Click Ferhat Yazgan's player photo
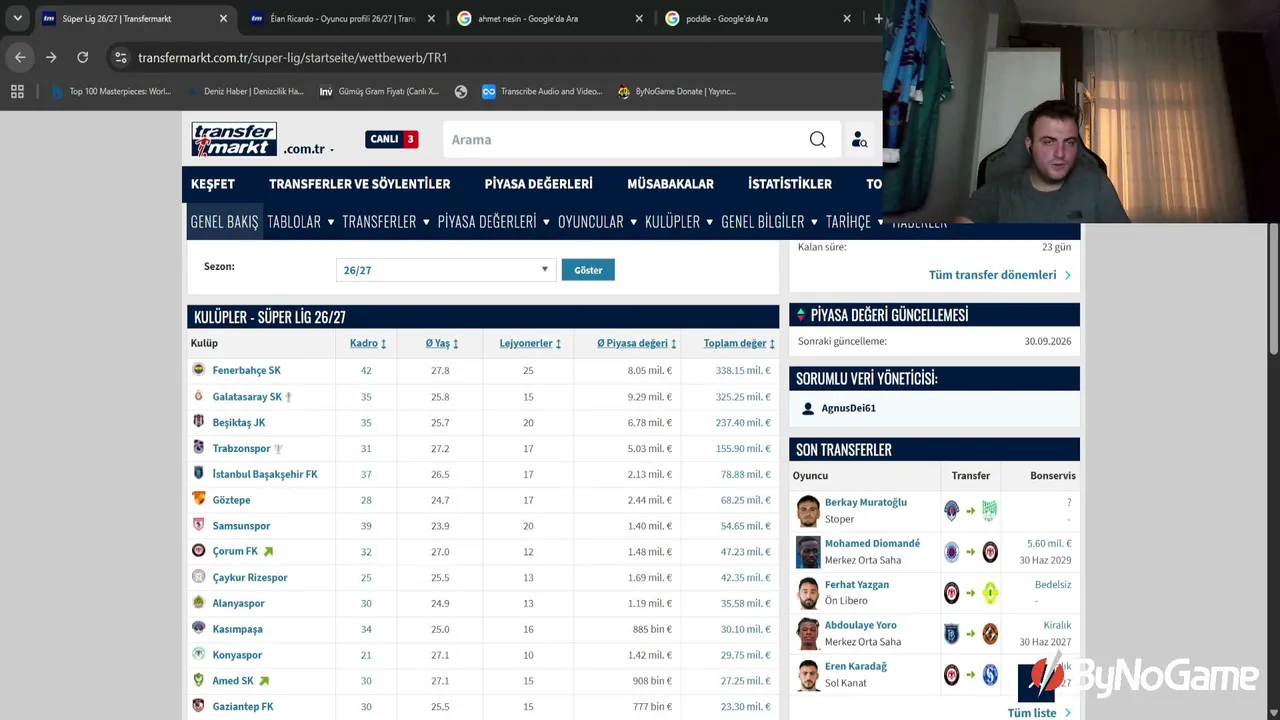This screenshot has height=720, width=1280. point(808,593)
